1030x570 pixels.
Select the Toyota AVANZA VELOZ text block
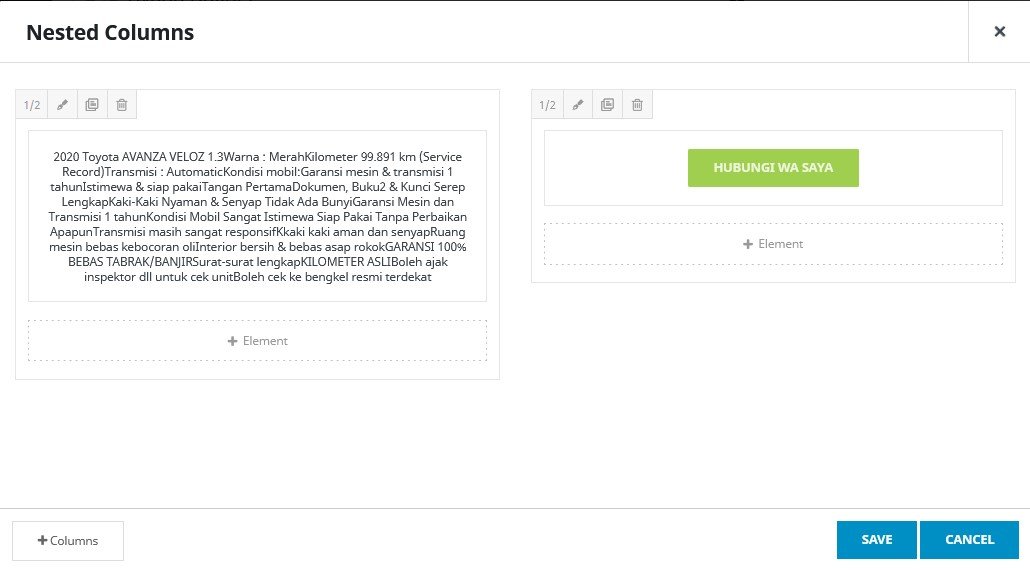coord(257,216)
